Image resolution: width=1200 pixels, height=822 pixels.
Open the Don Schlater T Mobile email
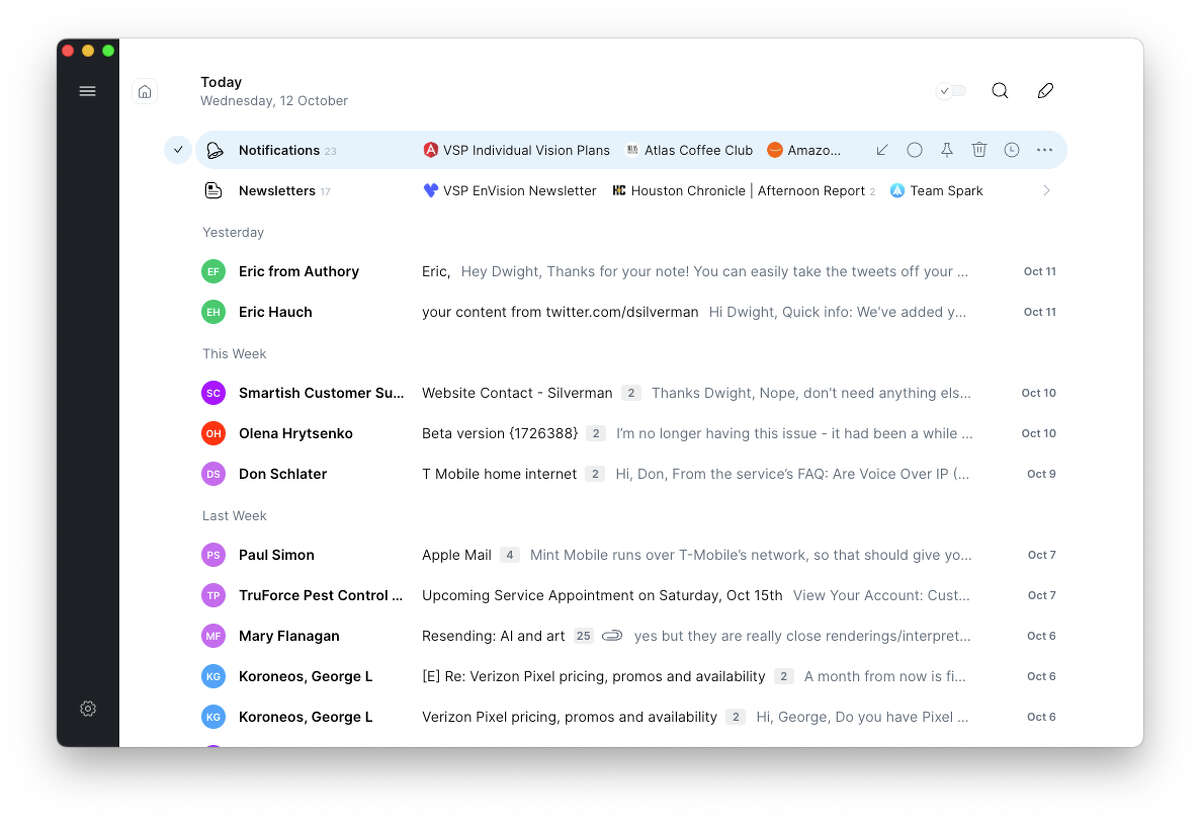click(500, 473)
